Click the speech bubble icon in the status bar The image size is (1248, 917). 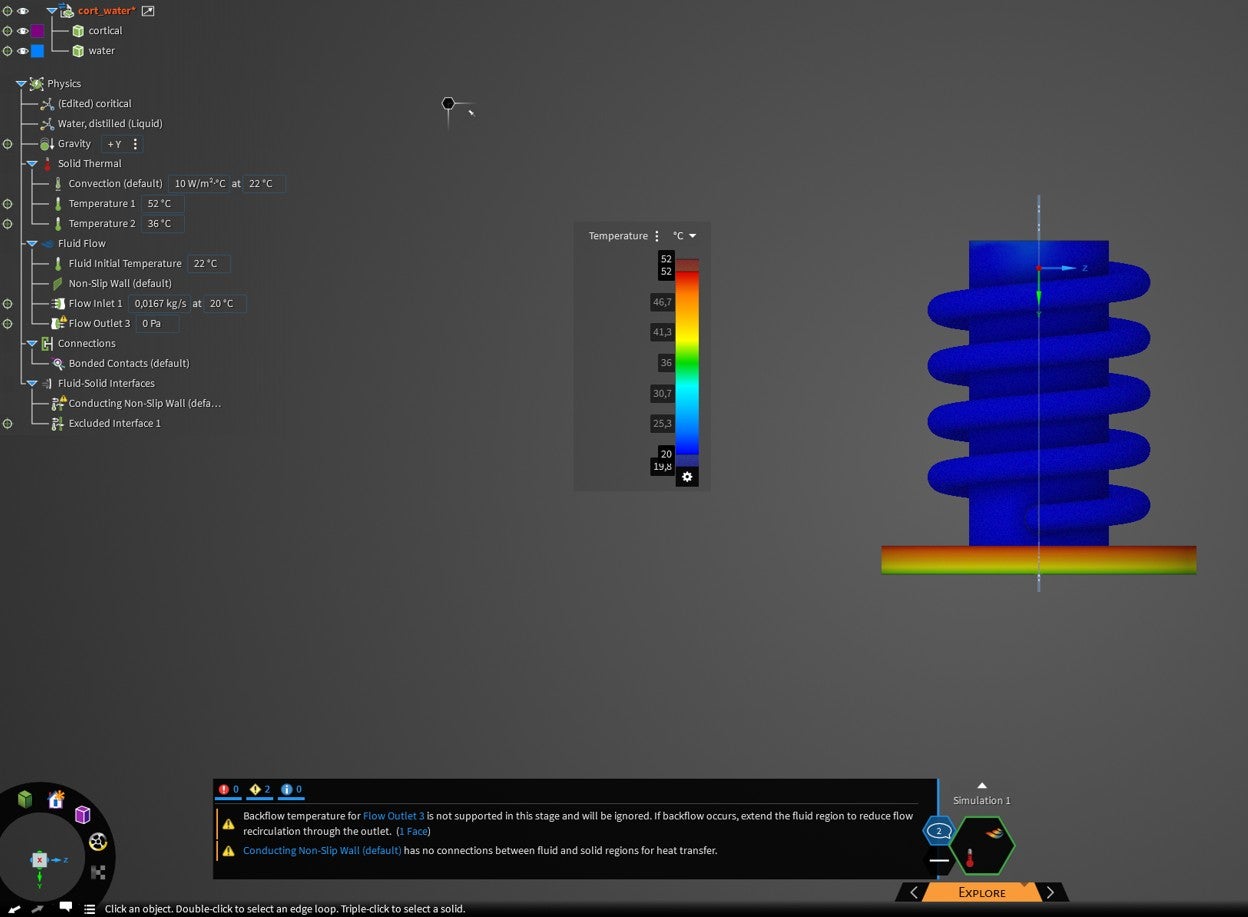tap(65, 908)
